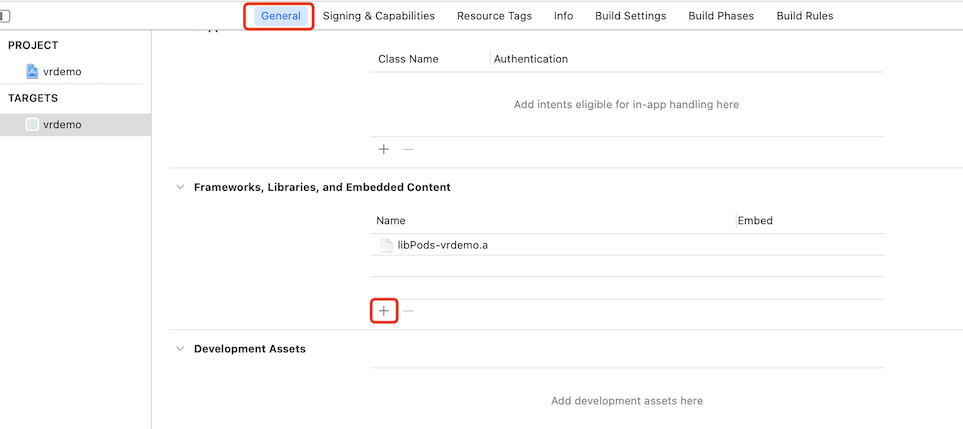
Task: Select vrdemo project icon in sidebar
Action: pyautogui.click(x=33, y=72)
